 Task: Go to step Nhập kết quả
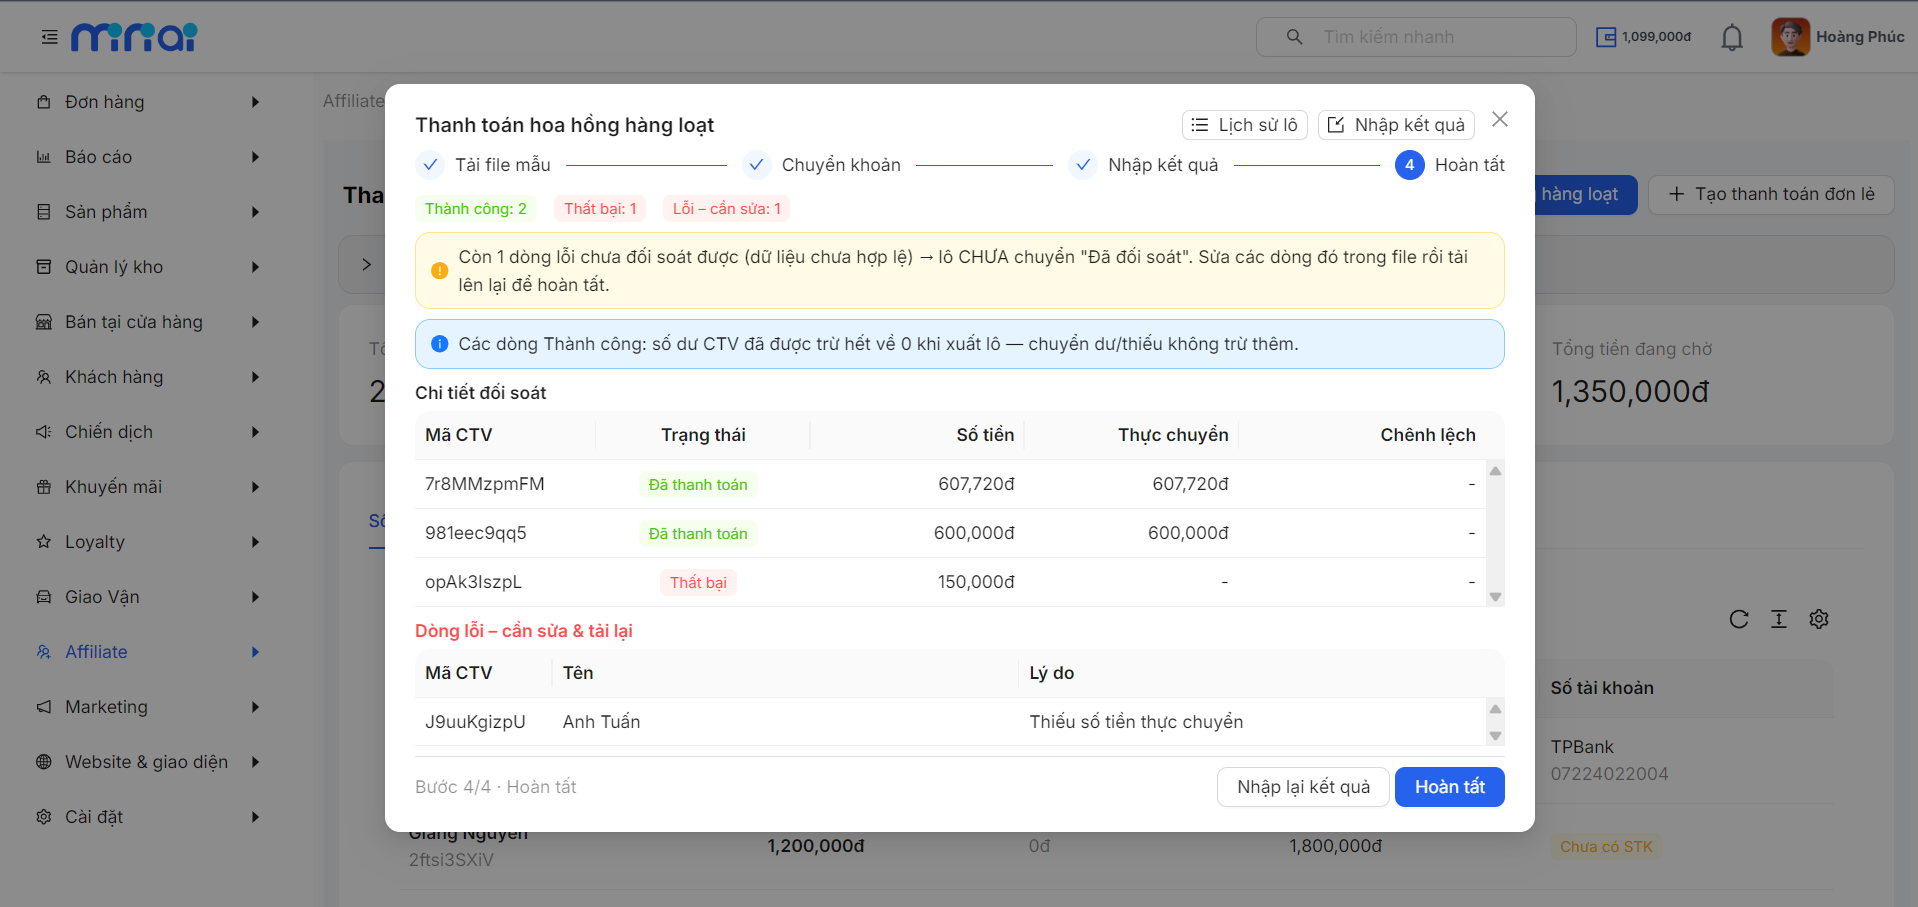(1144, 165)
